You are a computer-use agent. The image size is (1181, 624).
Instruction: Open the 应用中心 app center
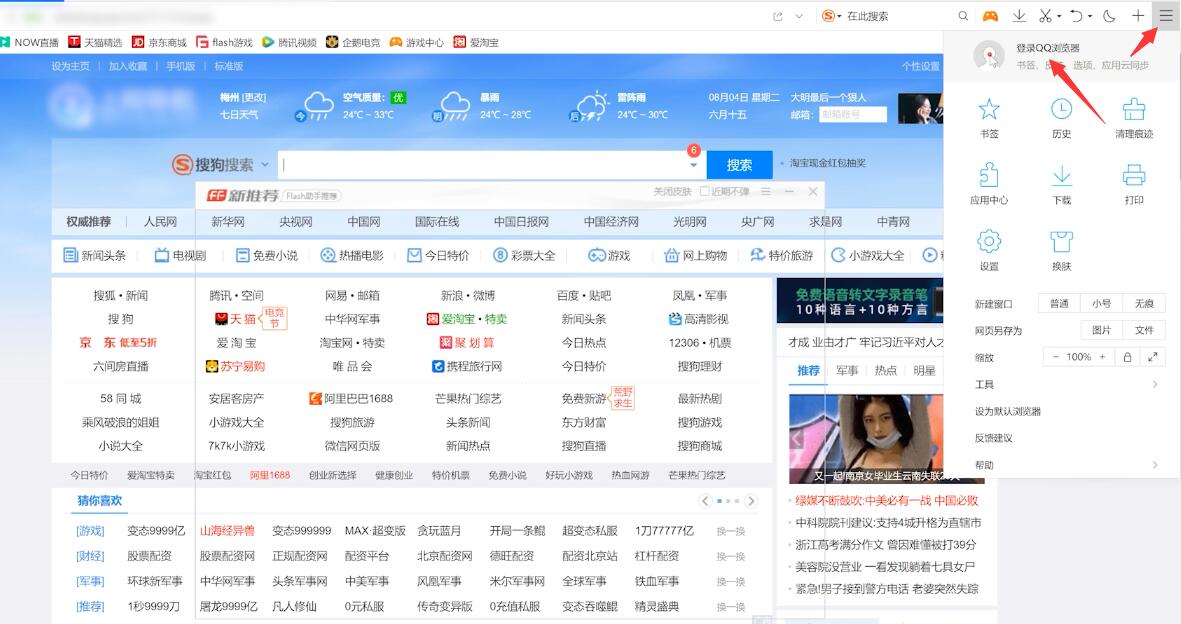[x=989, y=182]
